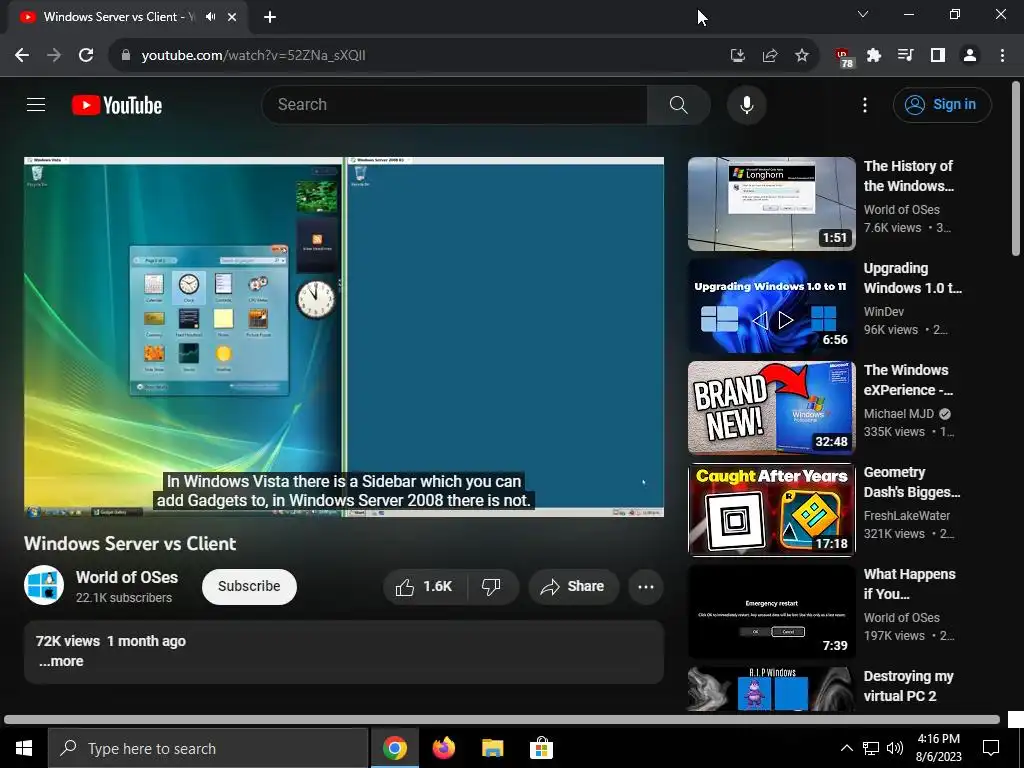Click the search magnifier button

coord(679,104)
